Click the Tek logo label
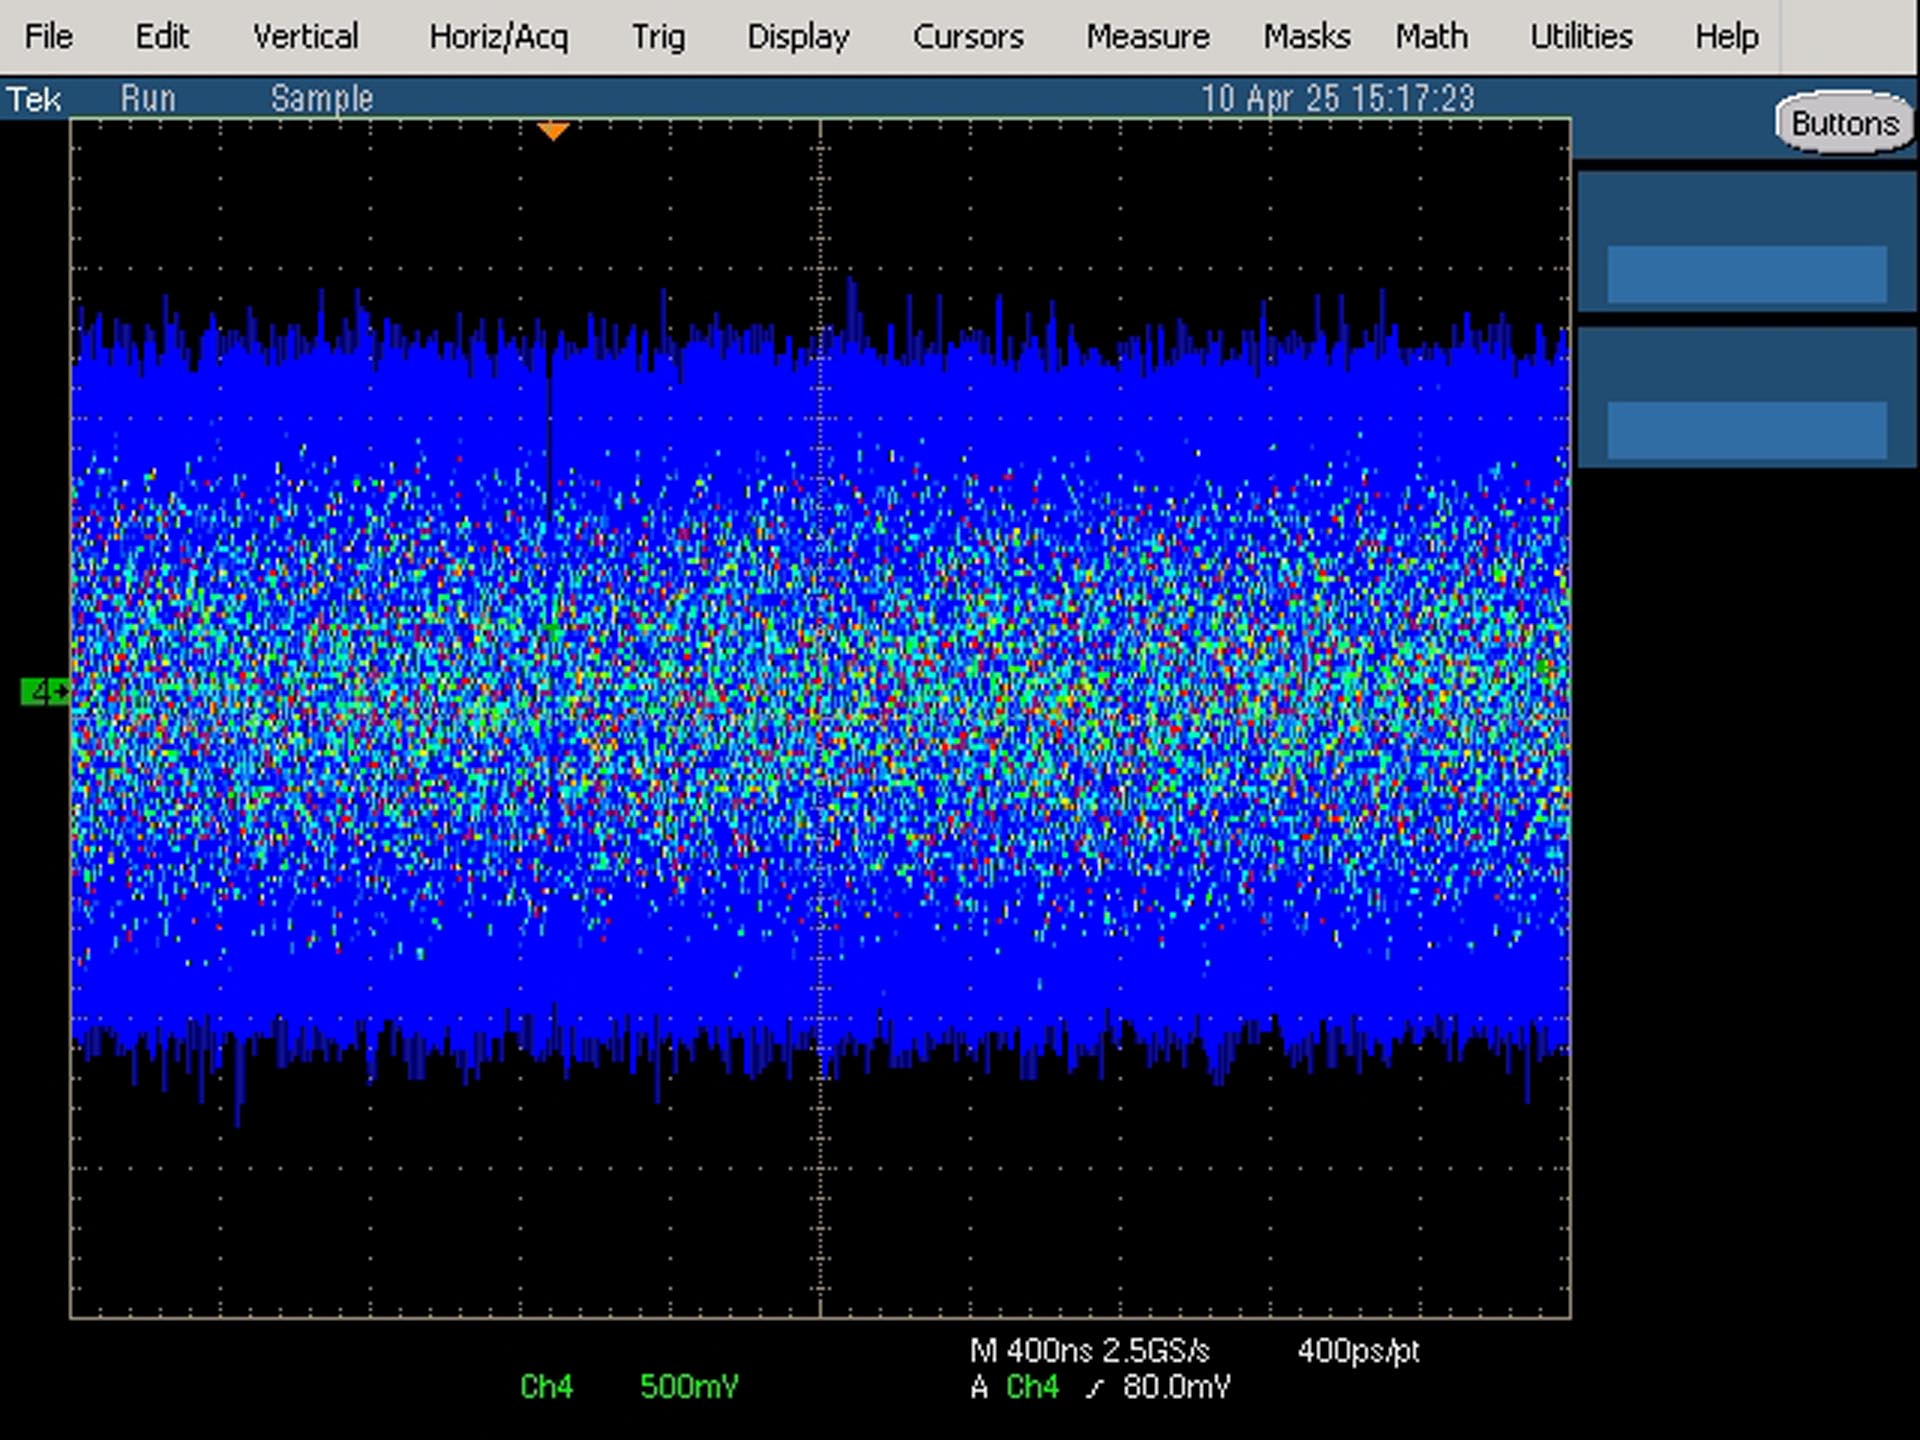1920x1440 pixels. pos(34,99)
